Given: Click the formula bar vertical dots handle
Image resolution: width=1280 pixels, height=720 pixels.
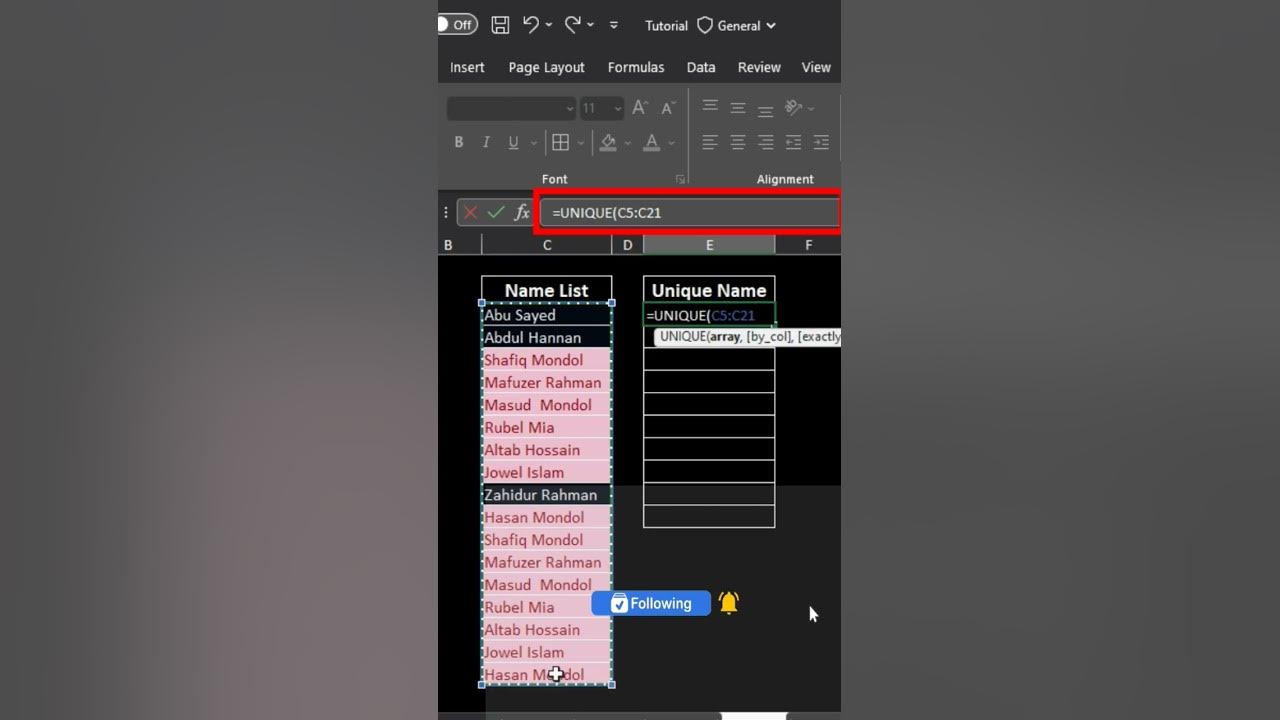Looking at the screenshot, I should pos(446,212).
